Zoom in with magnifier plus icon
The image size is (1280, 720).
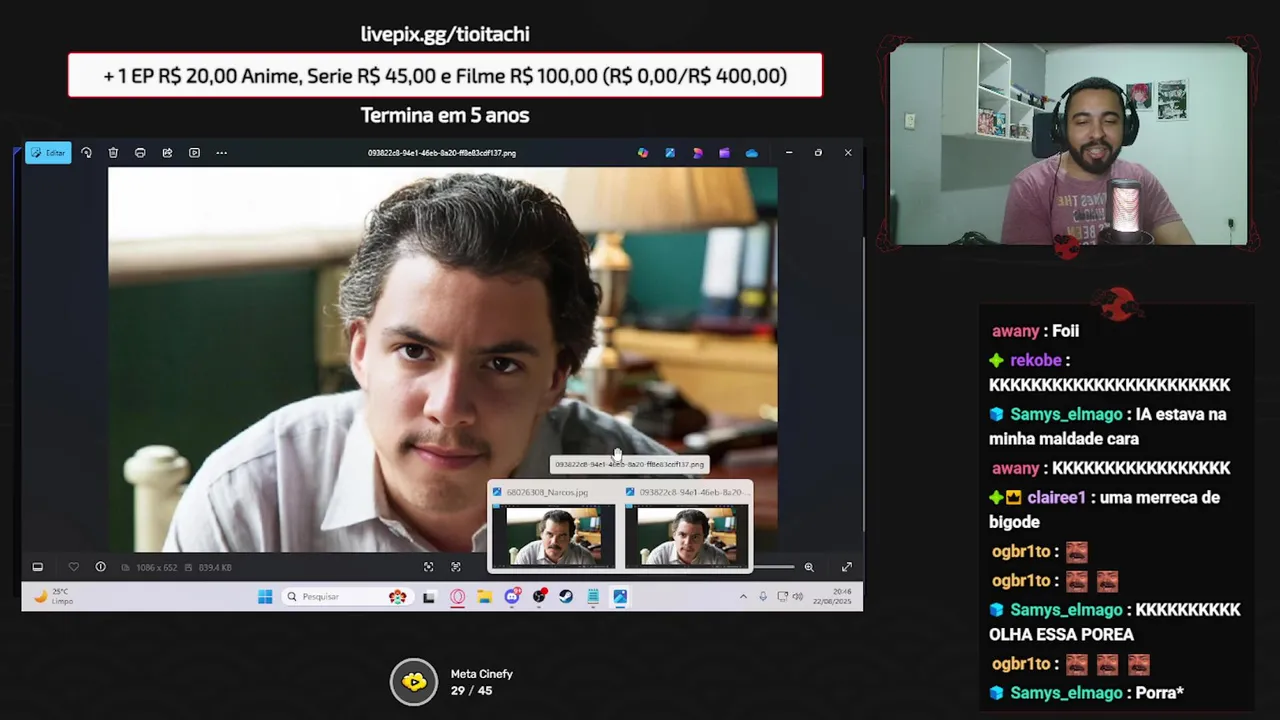(x=809, y=567)
